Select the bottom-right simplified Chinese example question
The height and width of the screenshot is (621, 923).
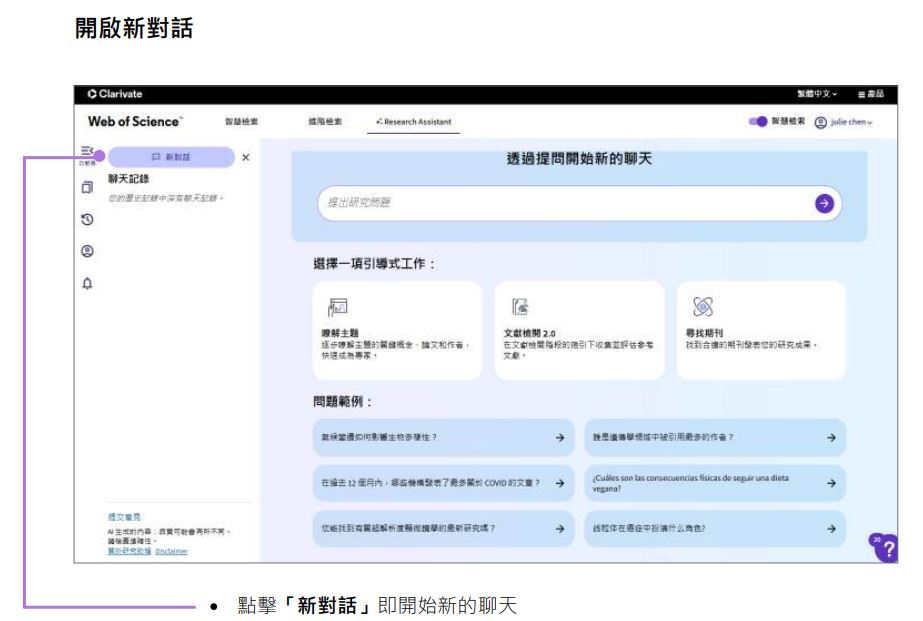[x=715, y=529]
